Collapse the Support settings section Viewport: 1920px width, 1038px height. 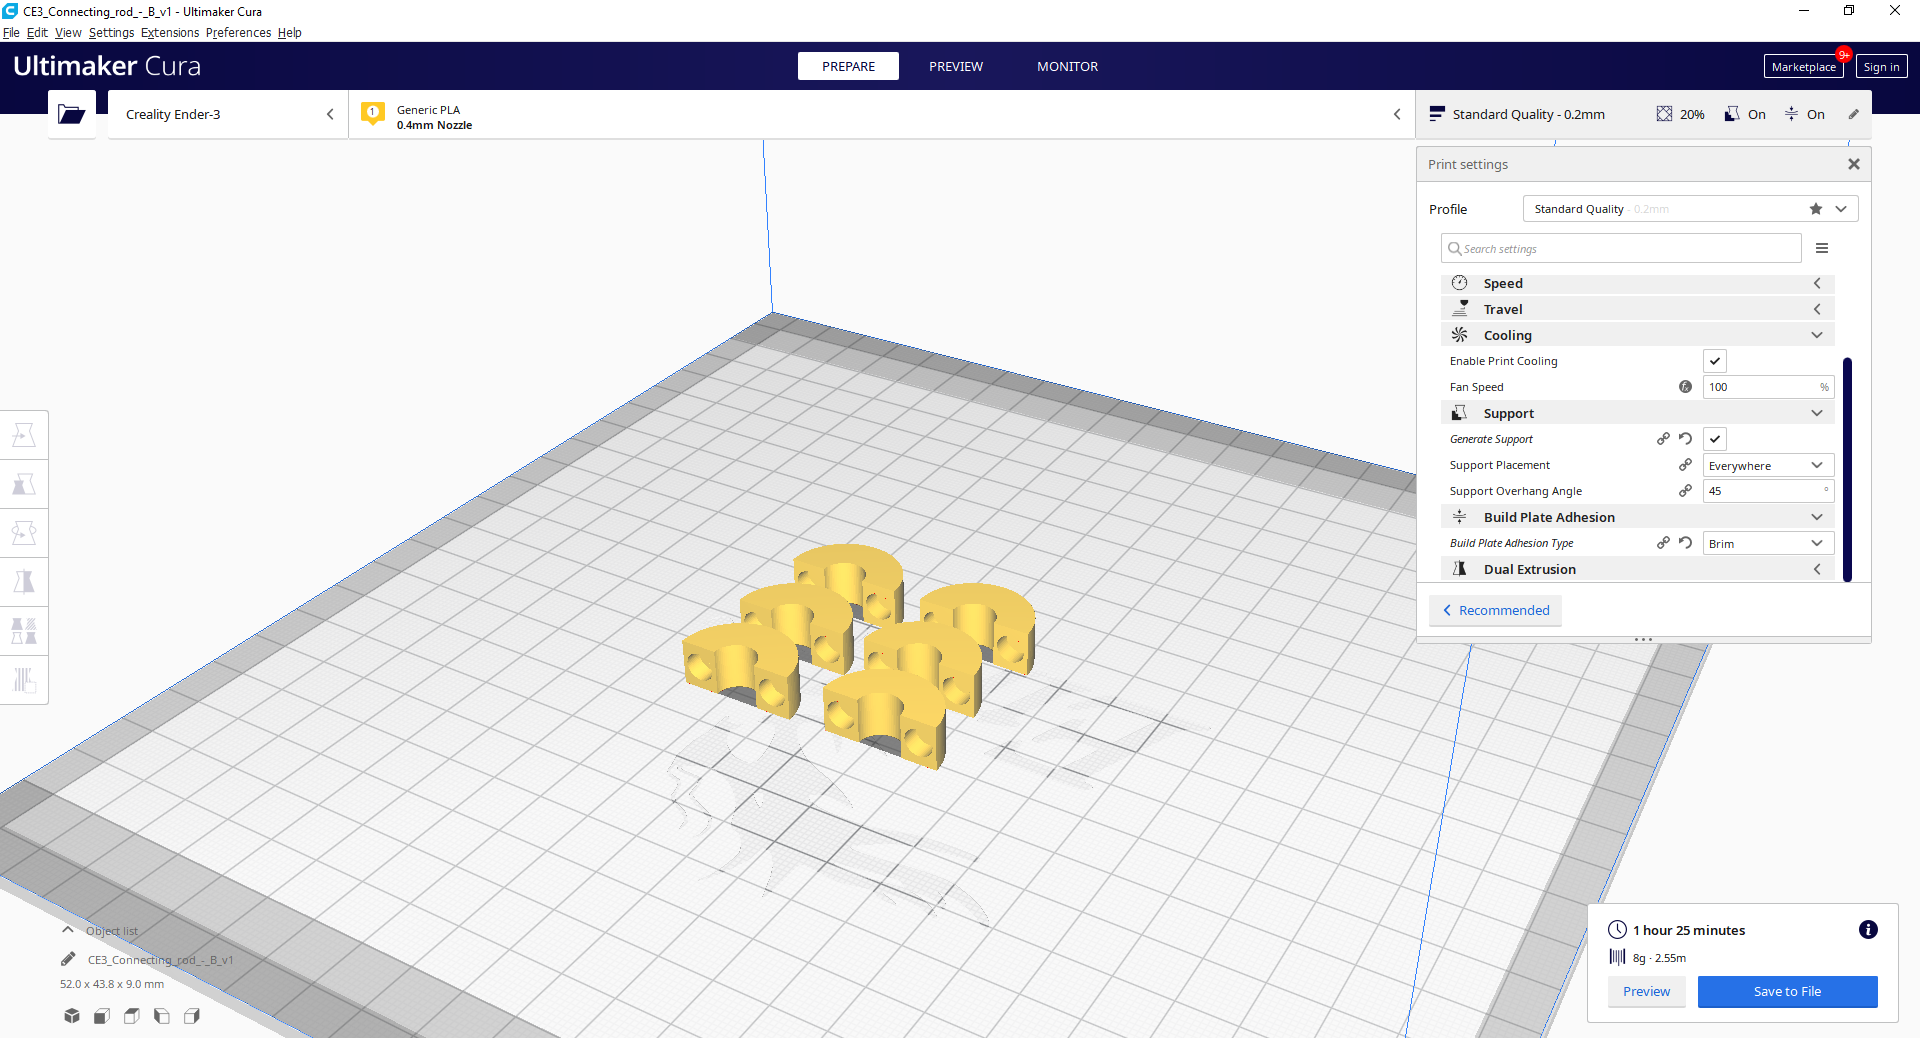point(1637,413)
